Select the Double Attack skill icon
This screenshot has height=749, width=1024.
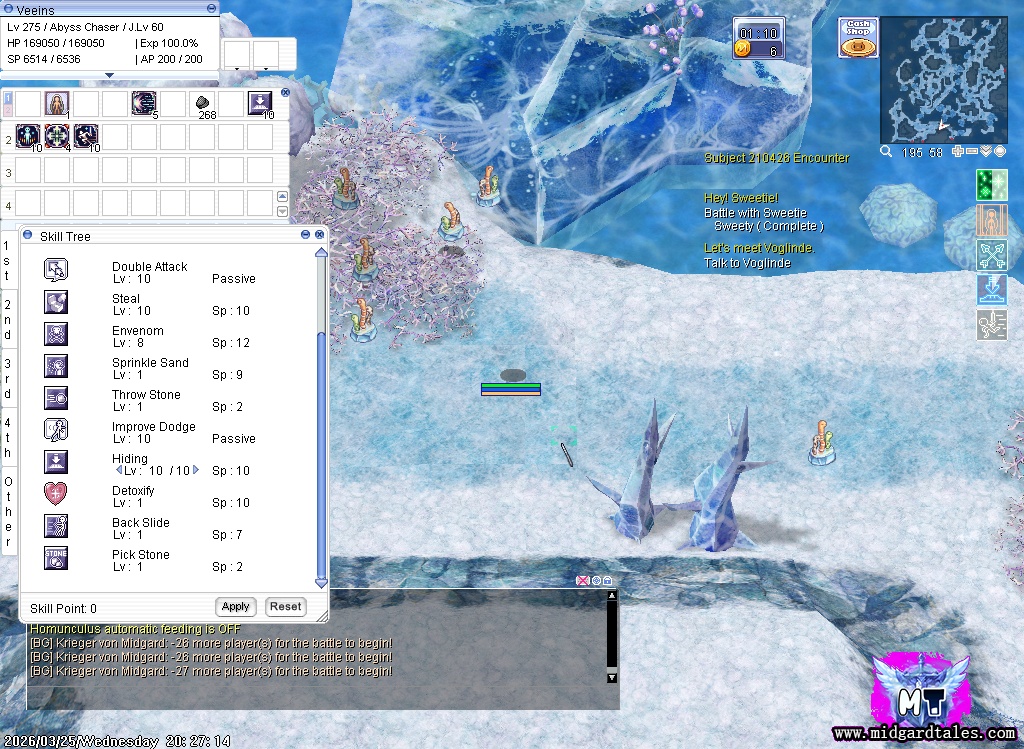point(56,270)
